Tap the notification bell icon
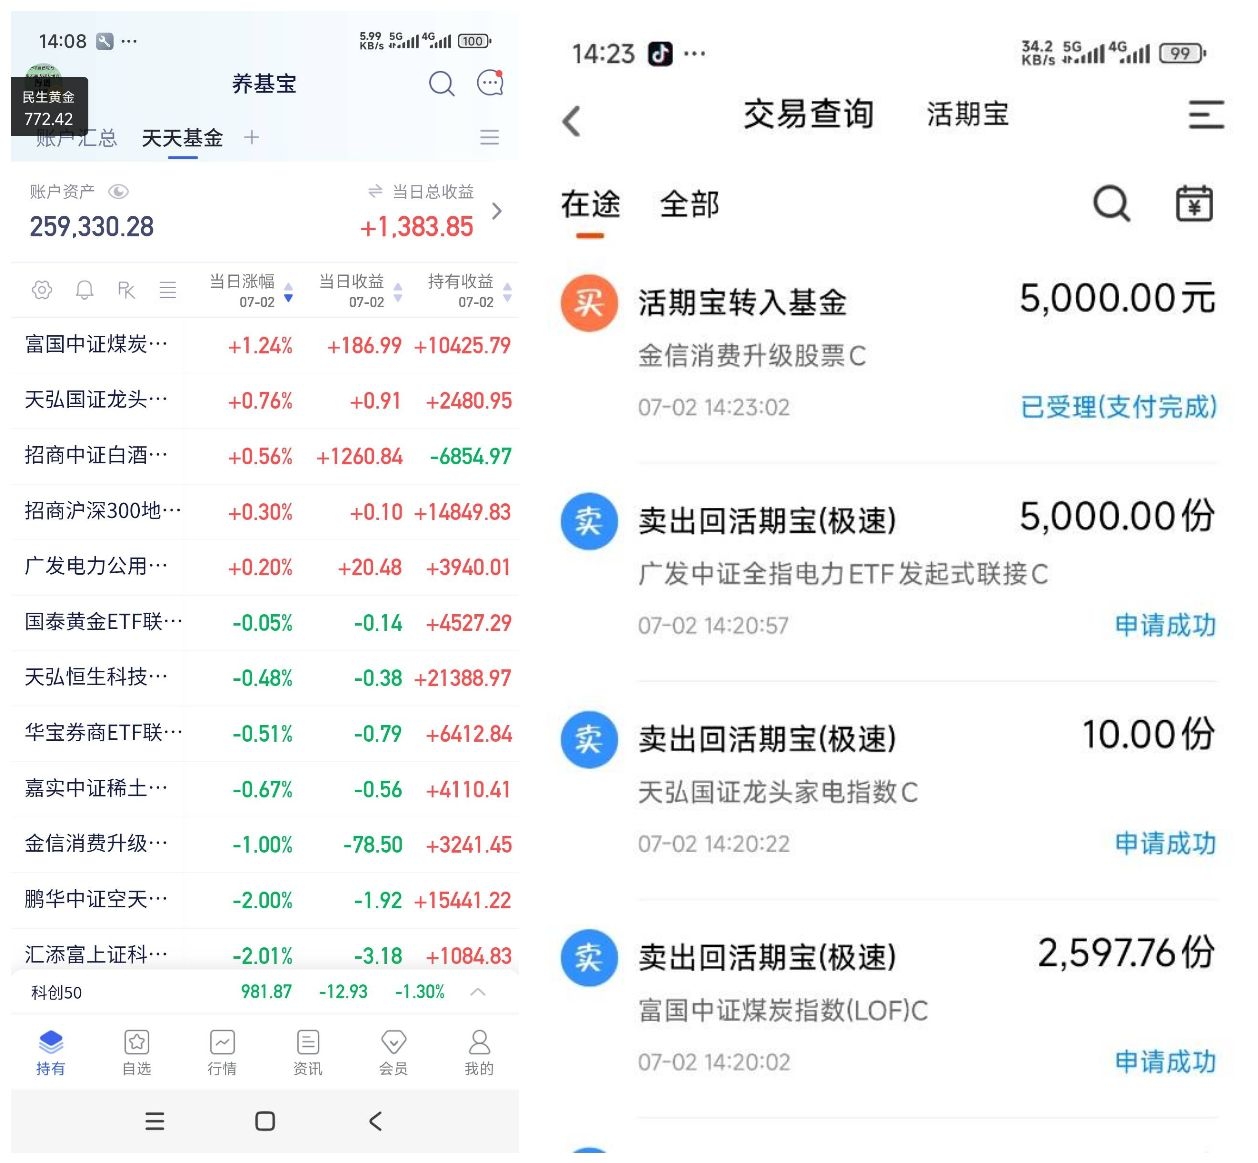This screenshot has width=1258, height=1163. [x=84, y=290]
